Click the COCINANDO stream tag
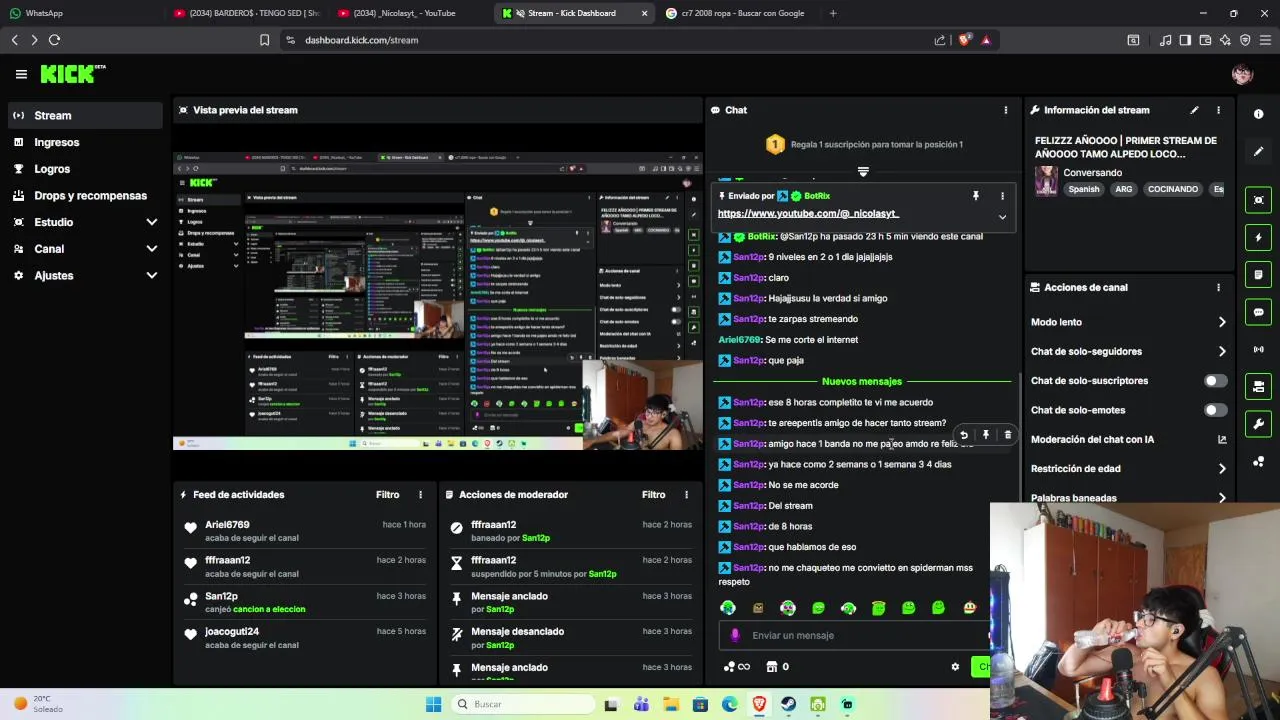This screenshot has height=720, width=1280. [x=1172, y=189]
